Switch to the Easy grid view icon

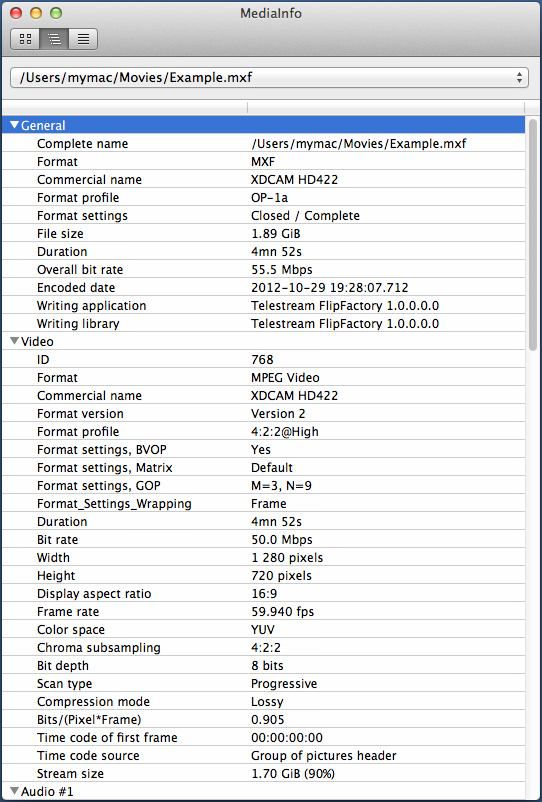[x=26, y=39]
